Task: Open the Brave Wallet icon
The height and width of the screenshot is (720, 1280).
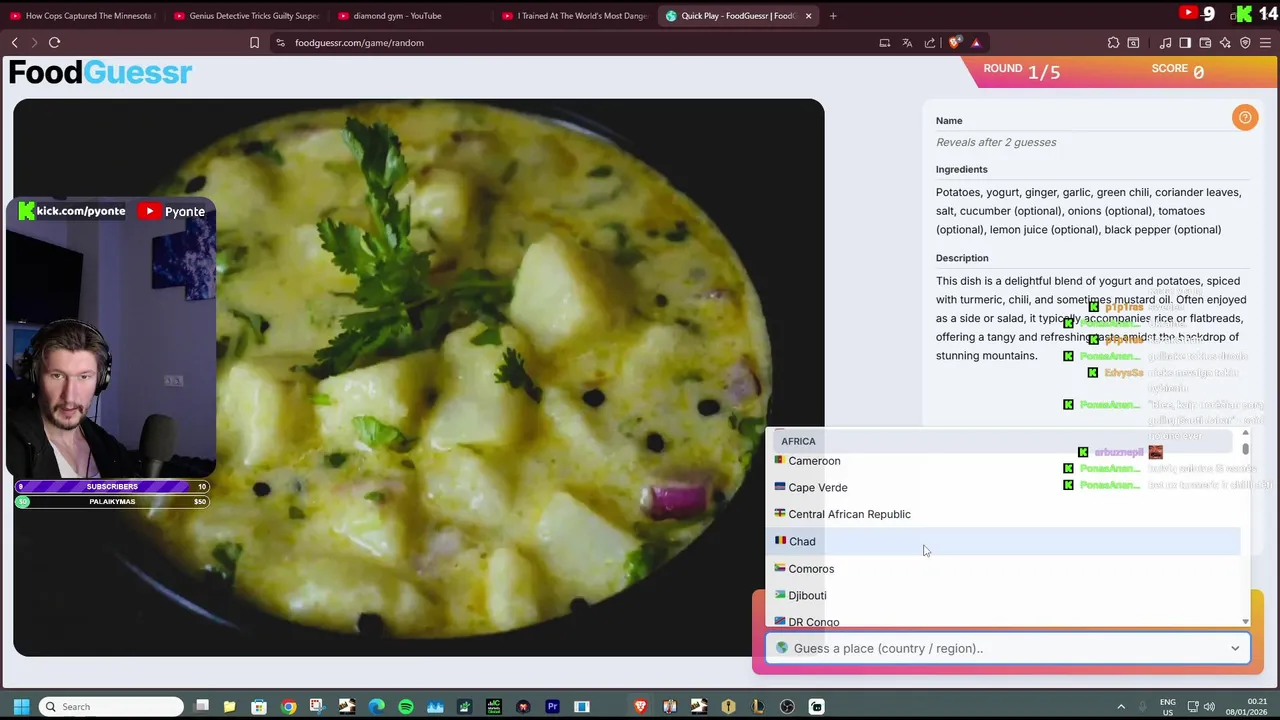Action: coord(1205,43)
